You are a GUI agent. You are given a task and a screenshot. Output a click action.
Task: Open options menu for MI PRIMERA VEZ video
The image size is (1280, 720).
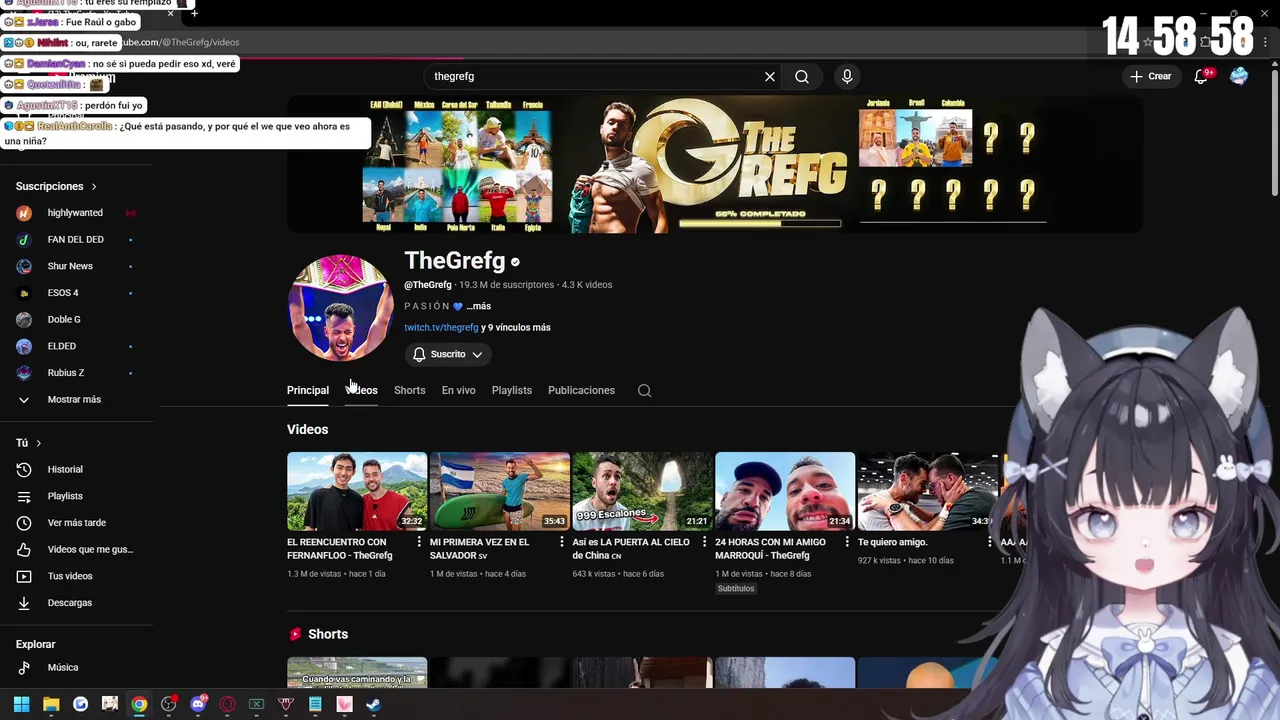tap(562, 542)
